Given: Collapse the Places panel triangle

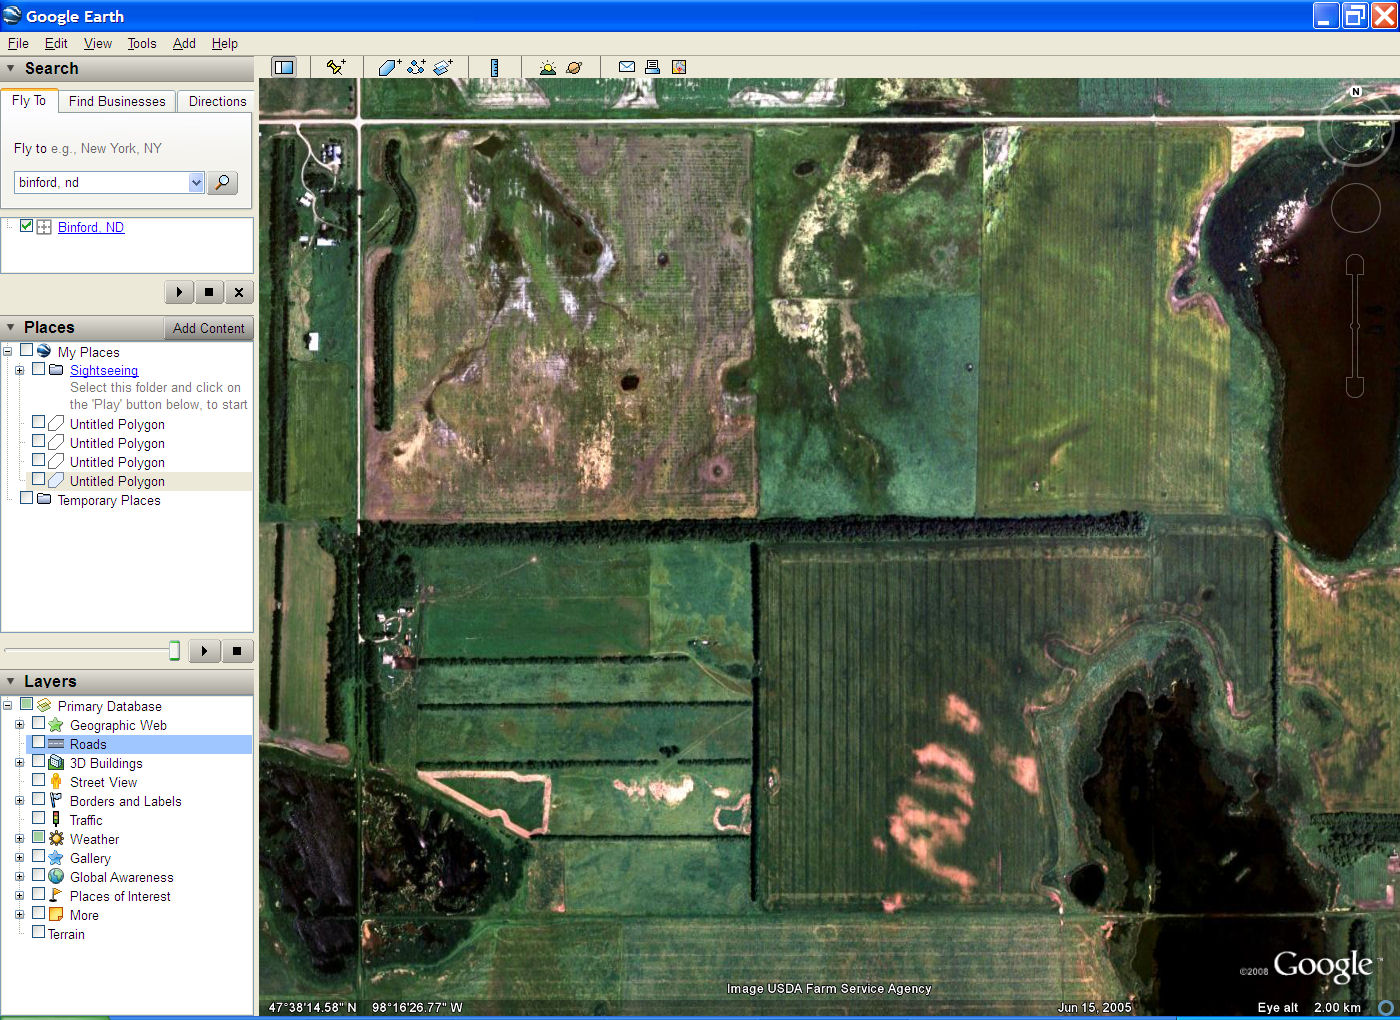Looking at the screenshot, I should pos(11,327).
